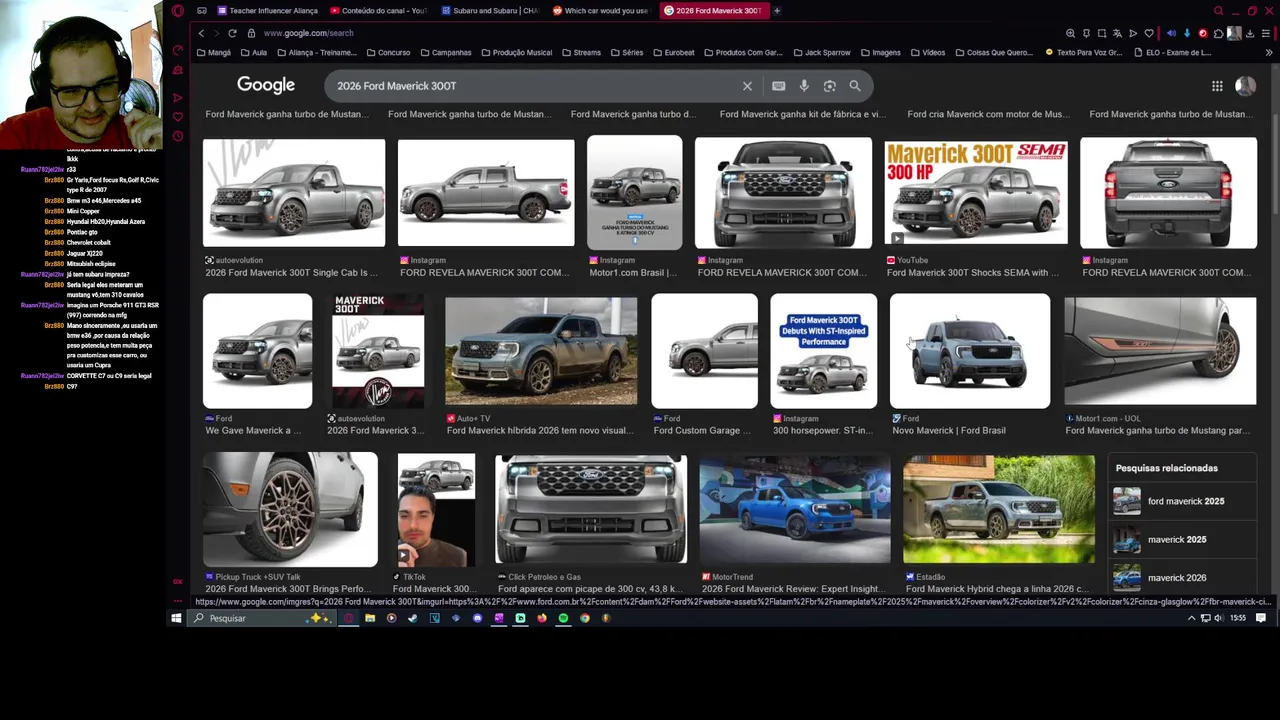The image size is (1280, 720).
Task: Click the Windows taskbar search field
Action: click(260, 618)
